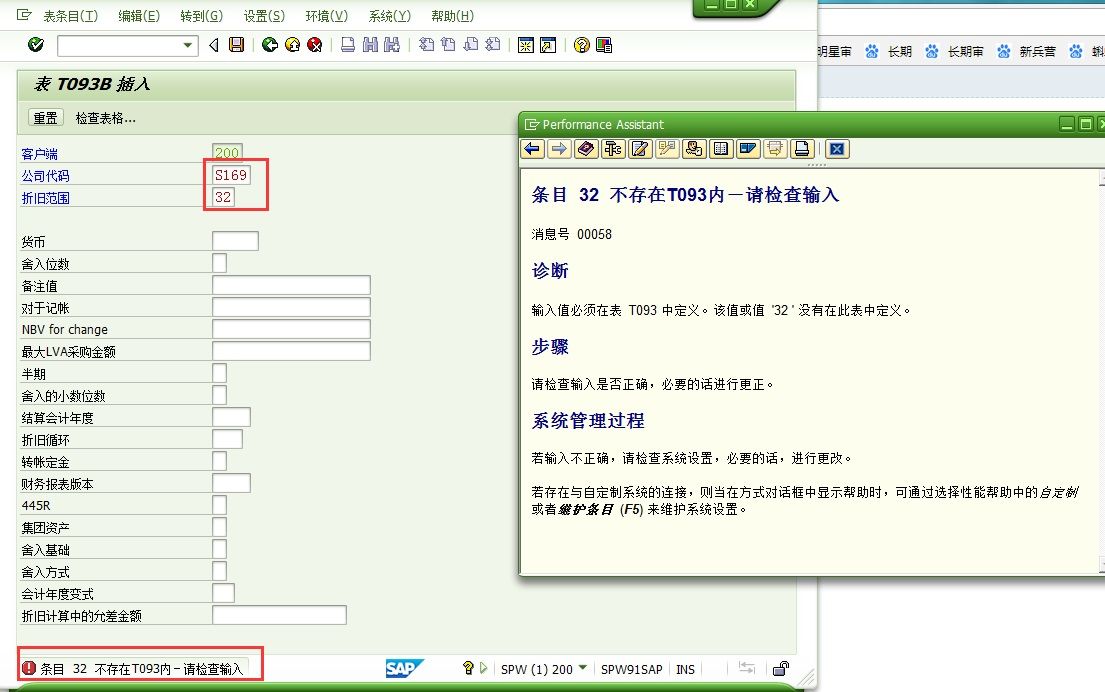This screenshot has width=1105, height=692.
Task: Toggle the 转帐定金 checkbox
Action: coord(219,461)
